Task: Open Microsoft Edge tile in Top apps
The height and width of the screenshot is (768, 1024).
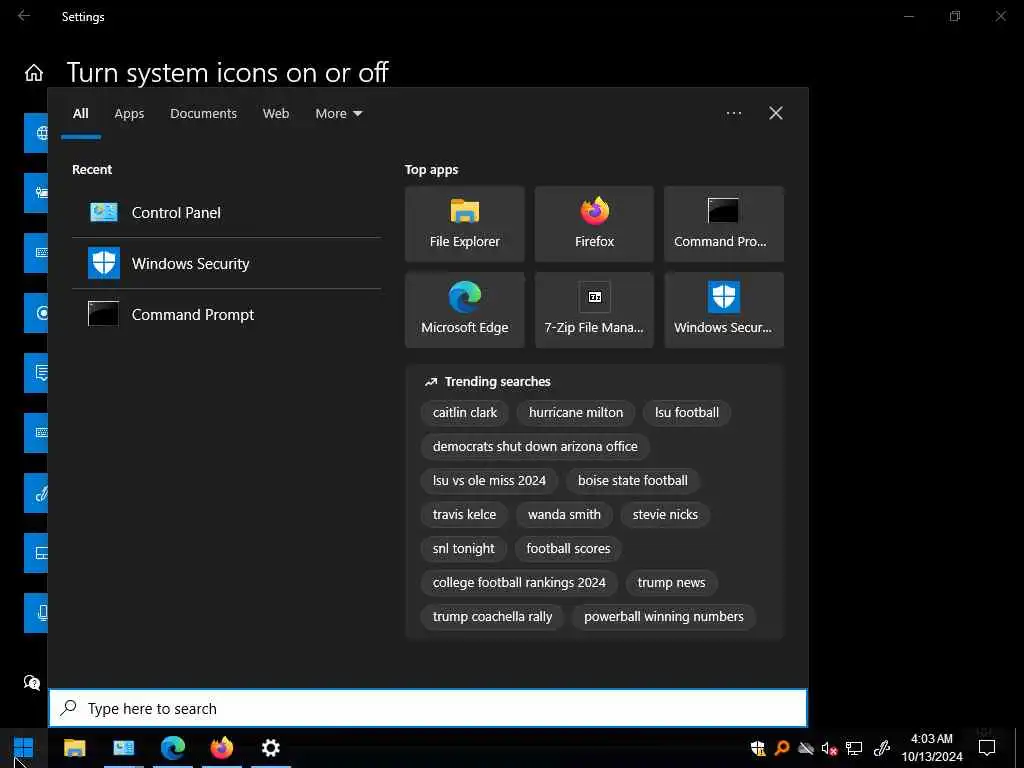Action: click(464, 310)
